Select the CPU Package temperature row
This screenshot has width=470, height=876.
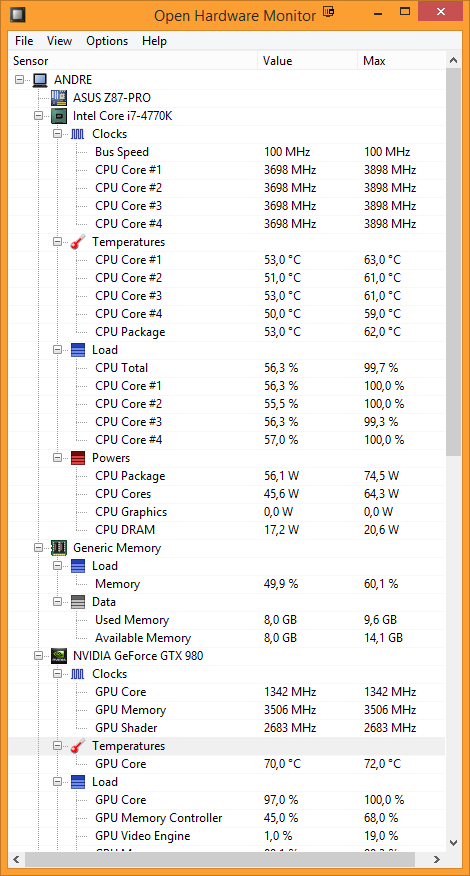pyautogui.click(x=227, y=332)
